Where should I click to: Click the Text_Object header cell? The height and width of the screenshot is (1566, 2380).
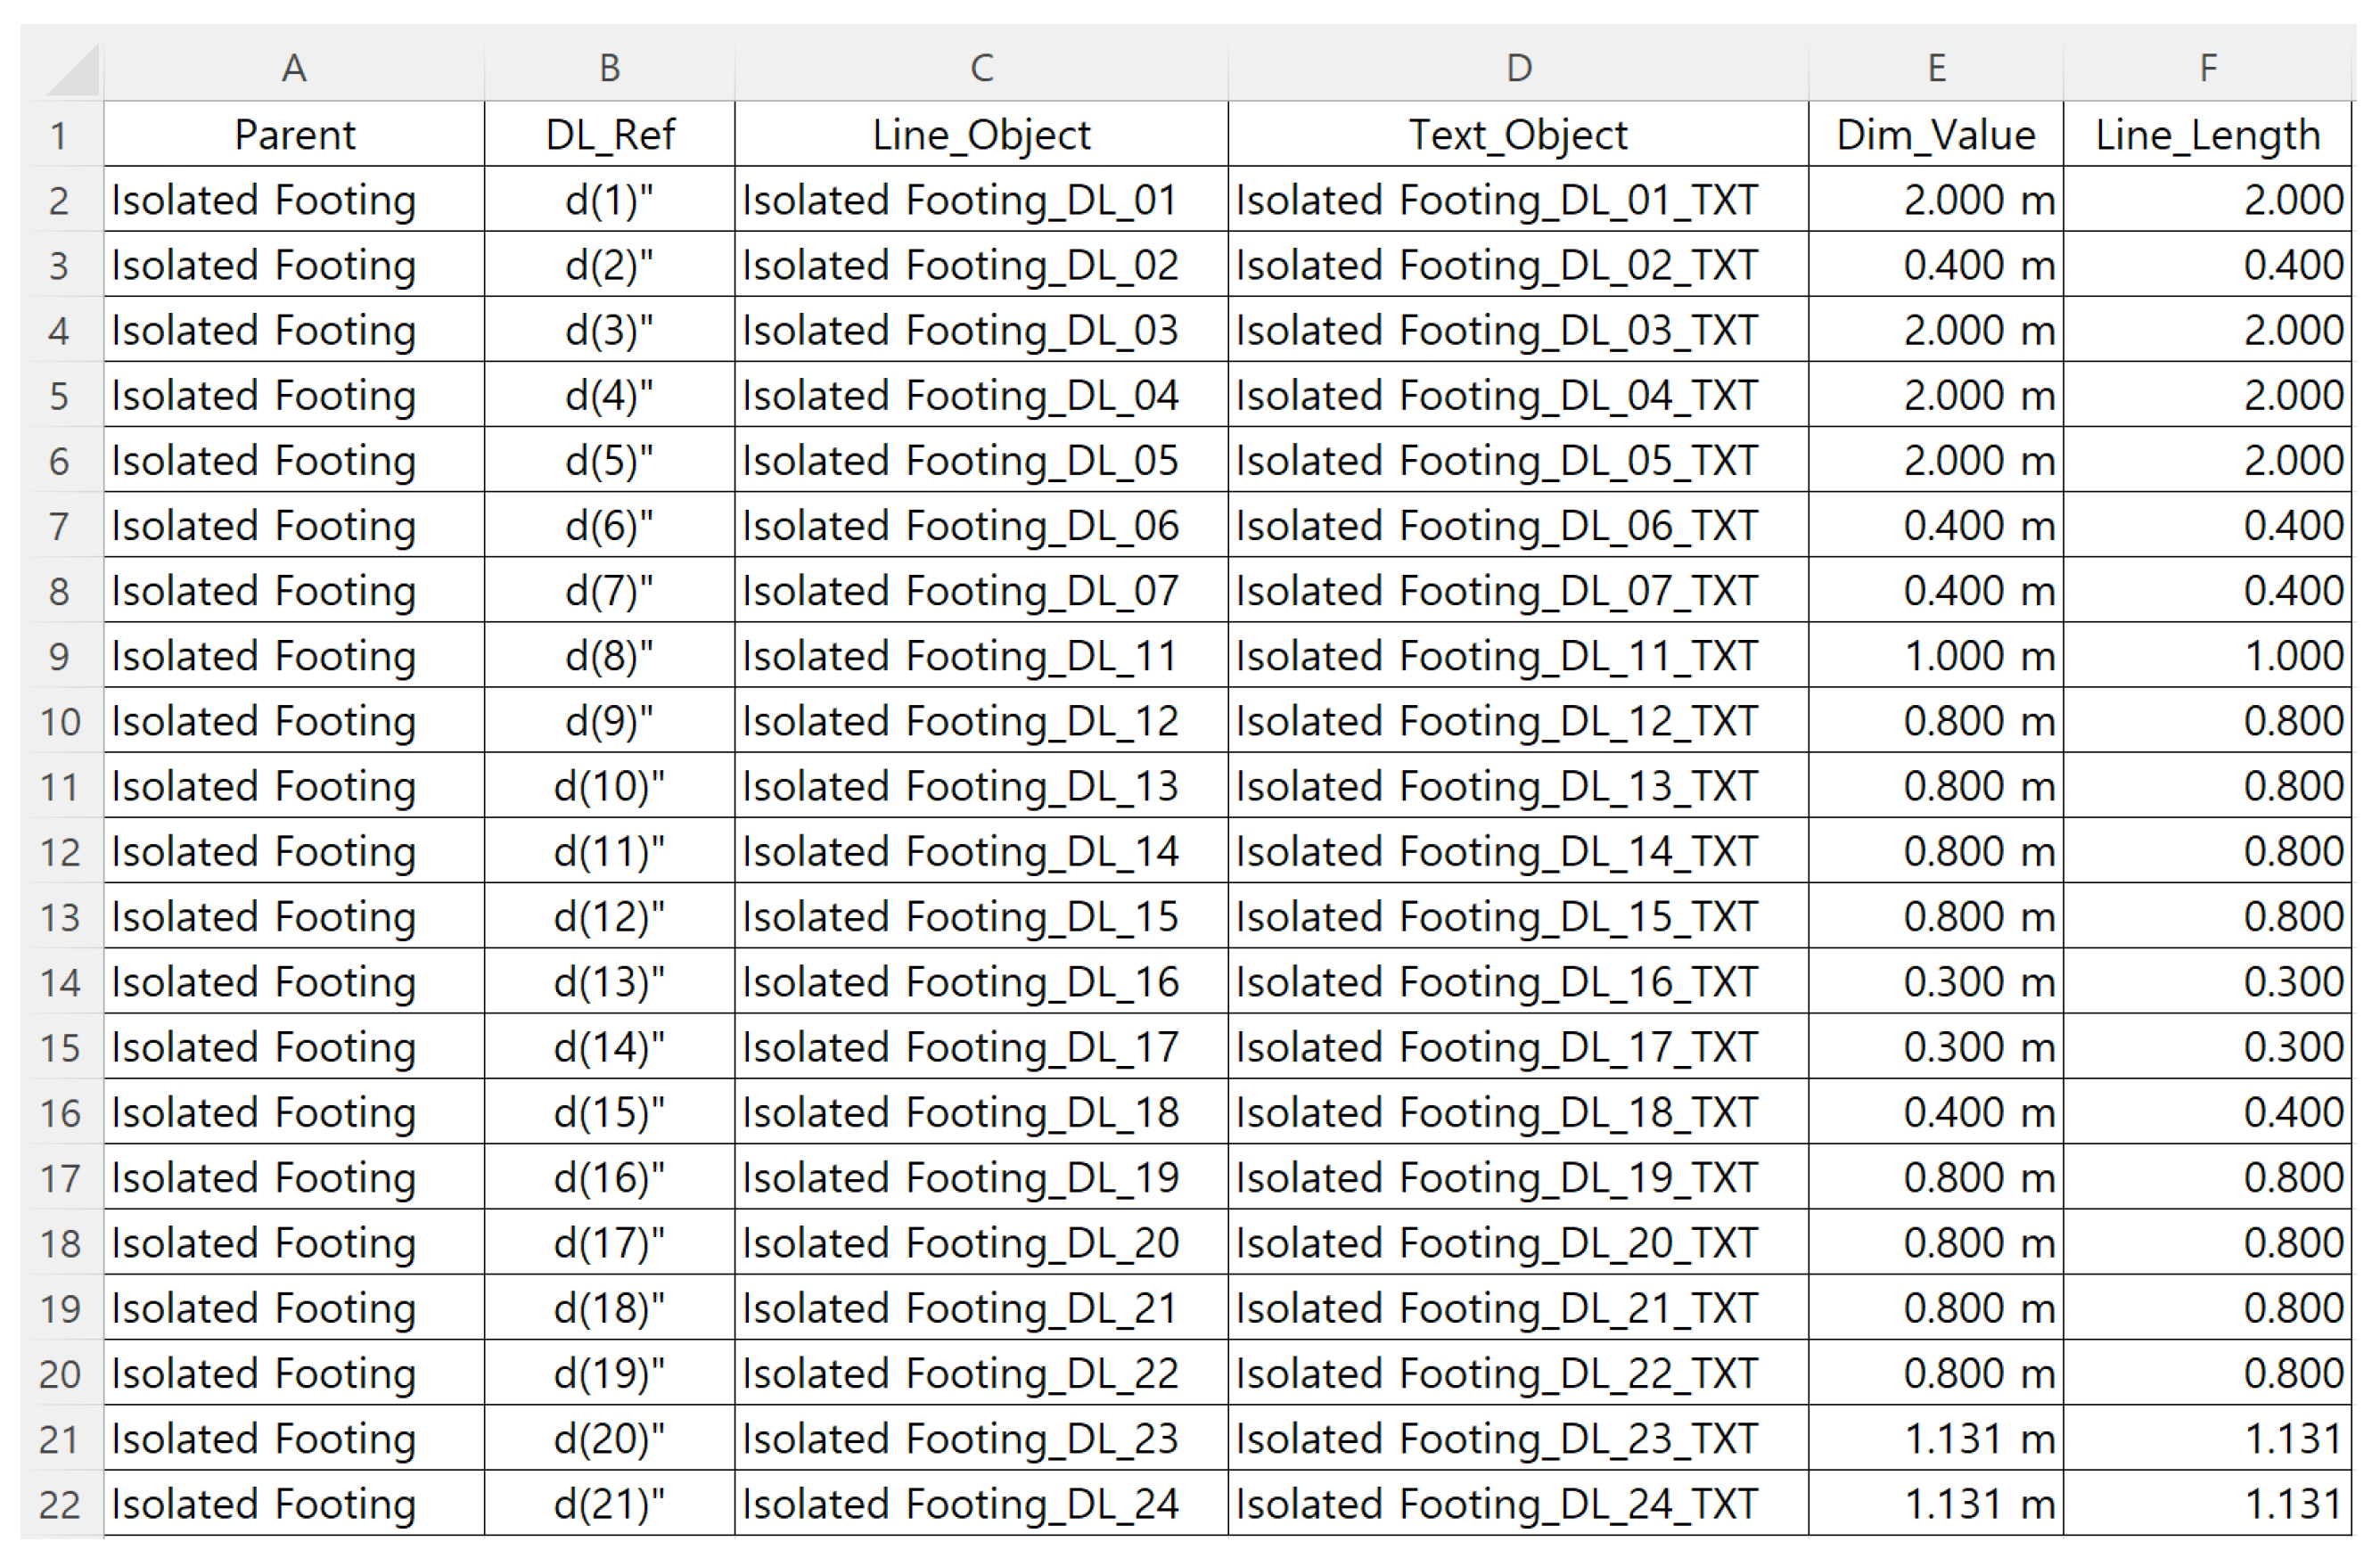point(1518,135)
